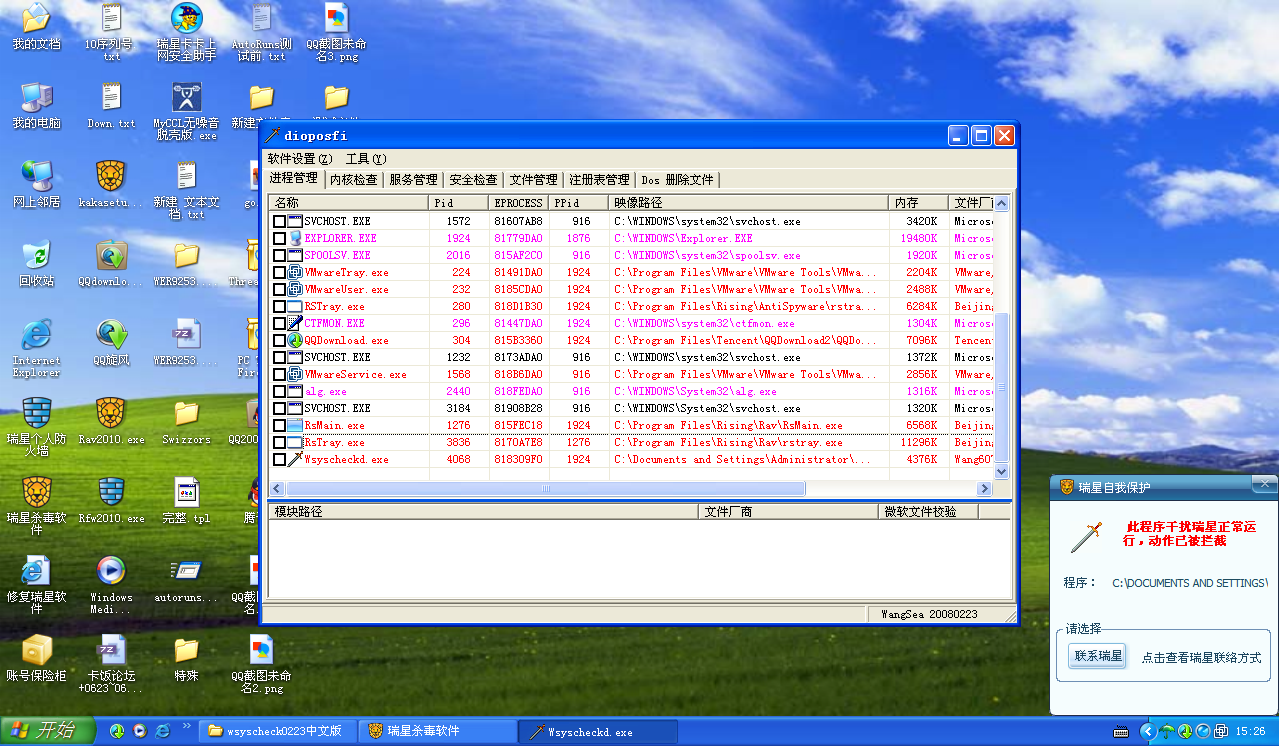
Task: Click the green umbrella tray icon
Action: tap(1166, 732)
